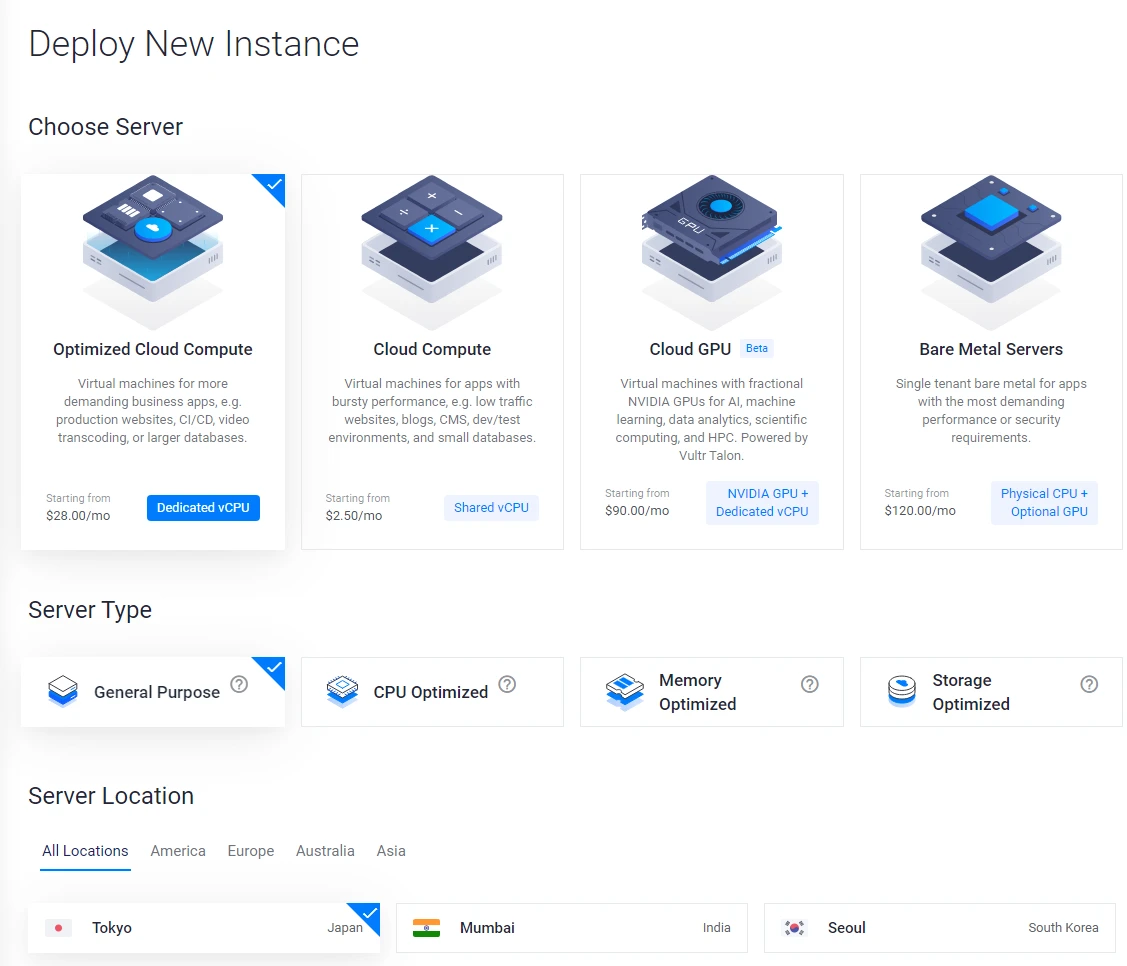Select the CPU Optimized label
Viewport: 1127px width, 966px height.
pos(431,692)
